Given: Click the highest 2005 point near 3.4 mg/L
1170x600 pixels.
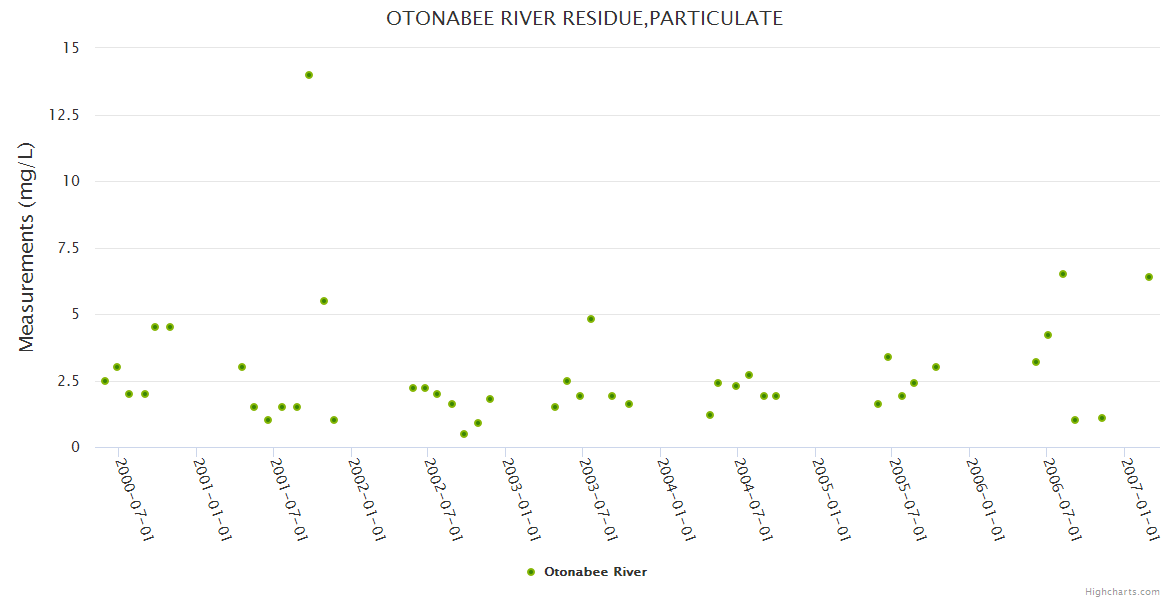Looking at the screenshot, I should [x=888, y=357].
